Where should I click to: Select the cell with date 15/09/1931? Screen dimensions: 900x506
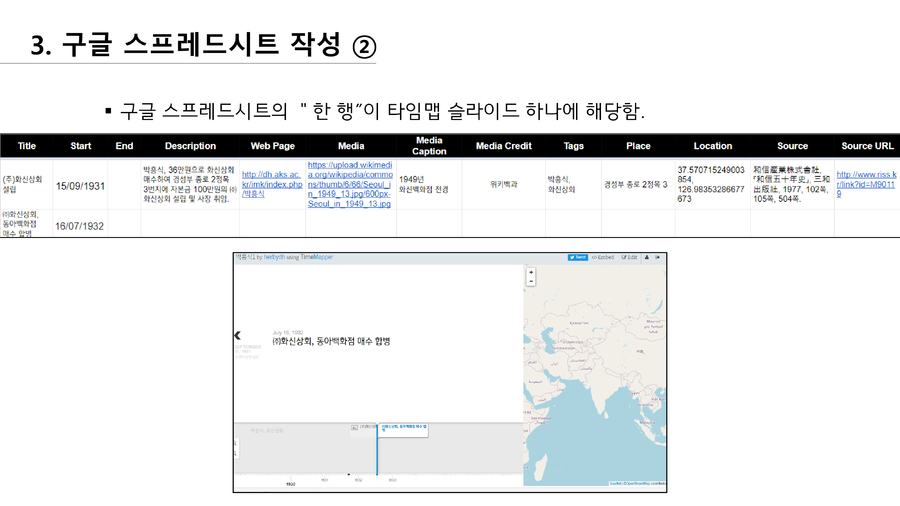(80, 184)
